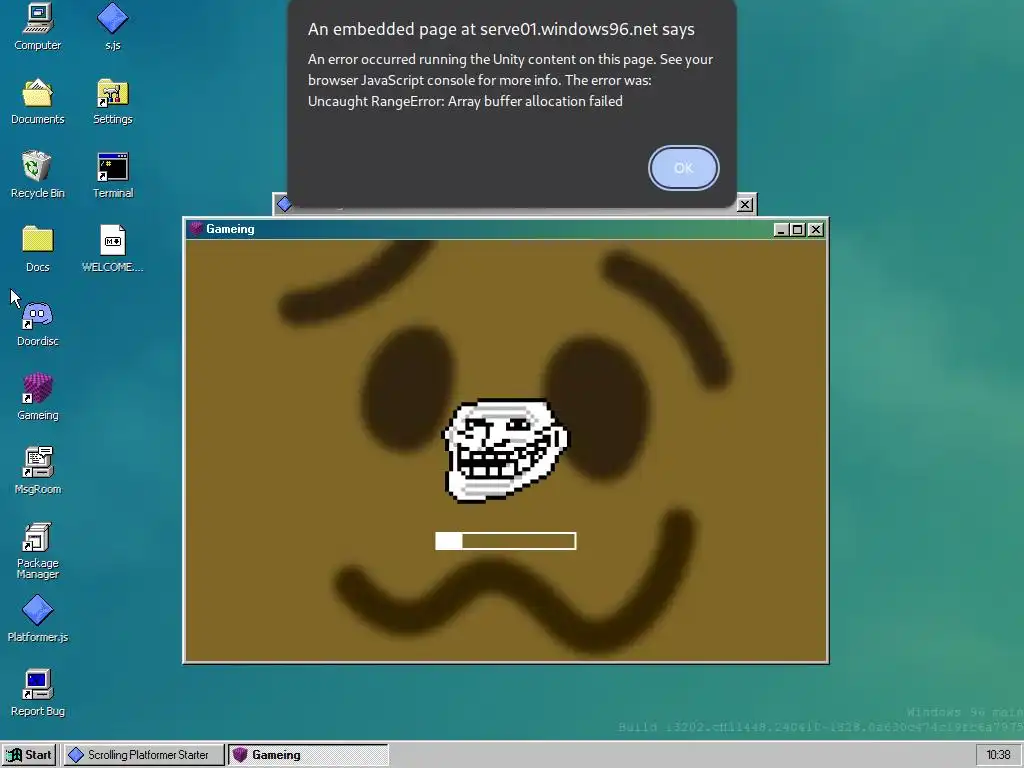This screenshot has height=768, width=1024.
Task: Maximize the Gameing window
Action: [797, 230]
